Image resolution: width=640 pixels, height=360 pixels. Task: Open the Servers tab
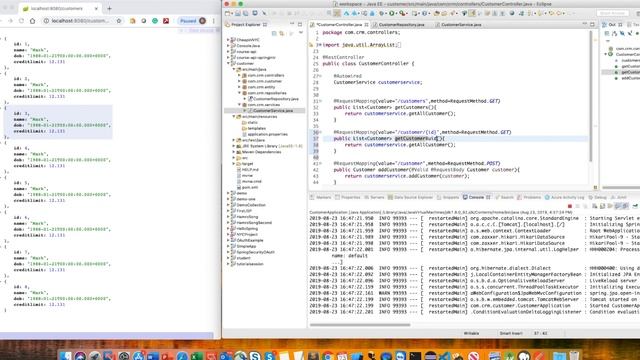pyautogui.click(x=374, y=198)
